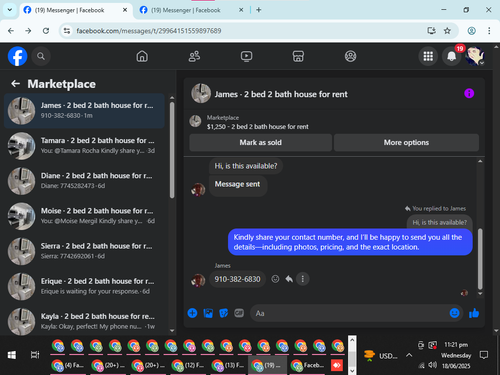Open the account profile picture menu
The width and height of the screenshot is (500, 375).
[x=475, y=56]
